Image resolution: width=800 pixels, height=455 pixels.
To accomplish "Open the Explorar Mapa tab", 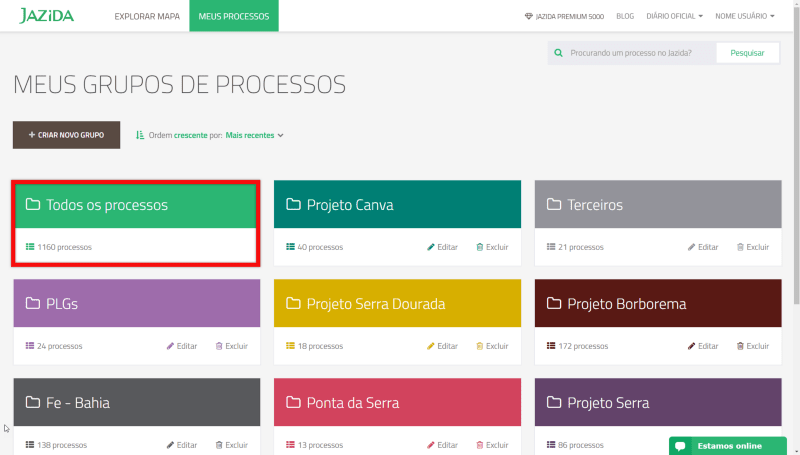I will click(x=147, y=16).
